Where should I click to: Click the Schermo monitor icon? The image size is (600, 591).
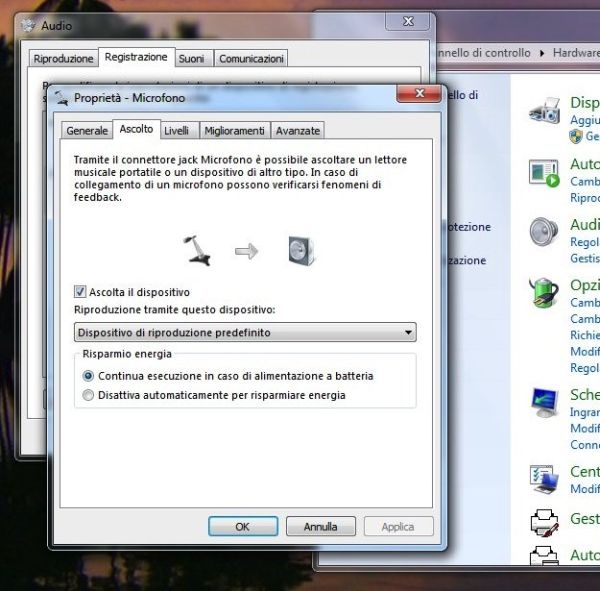tap(544, 403)
